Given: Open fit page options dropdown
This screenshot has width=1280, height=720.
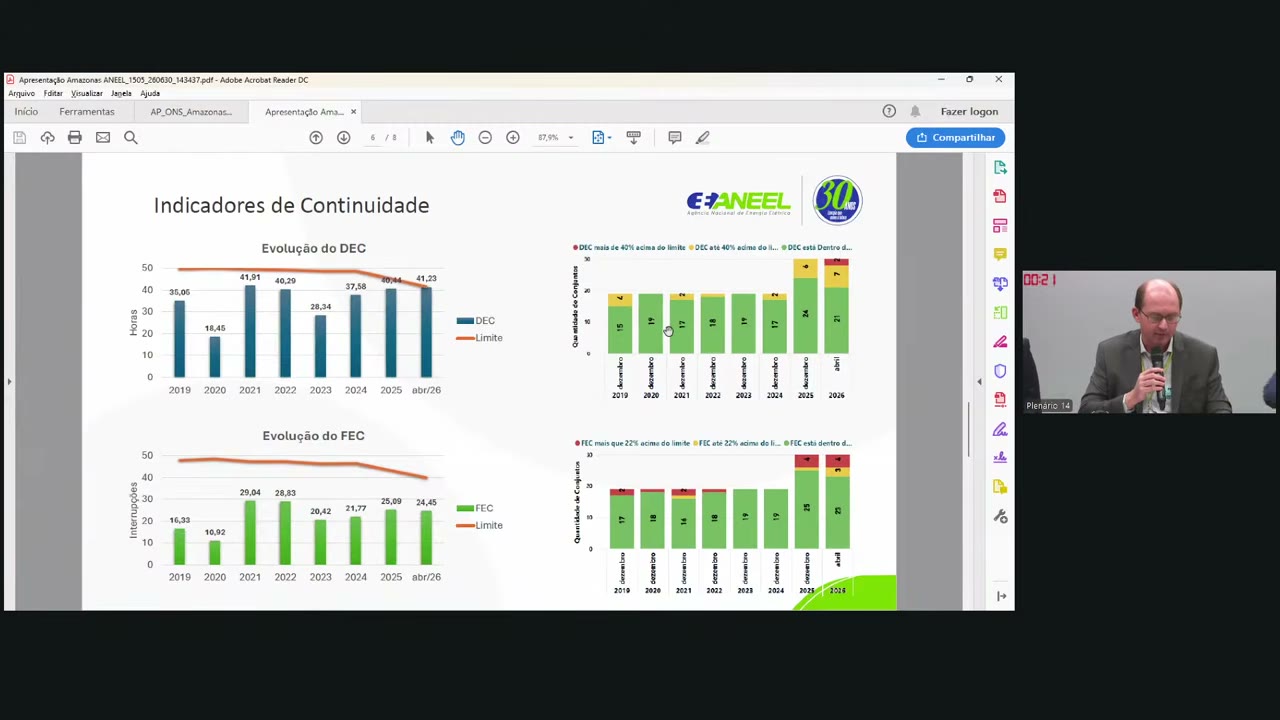Looking at the screenshot, I should click(601, 137).
